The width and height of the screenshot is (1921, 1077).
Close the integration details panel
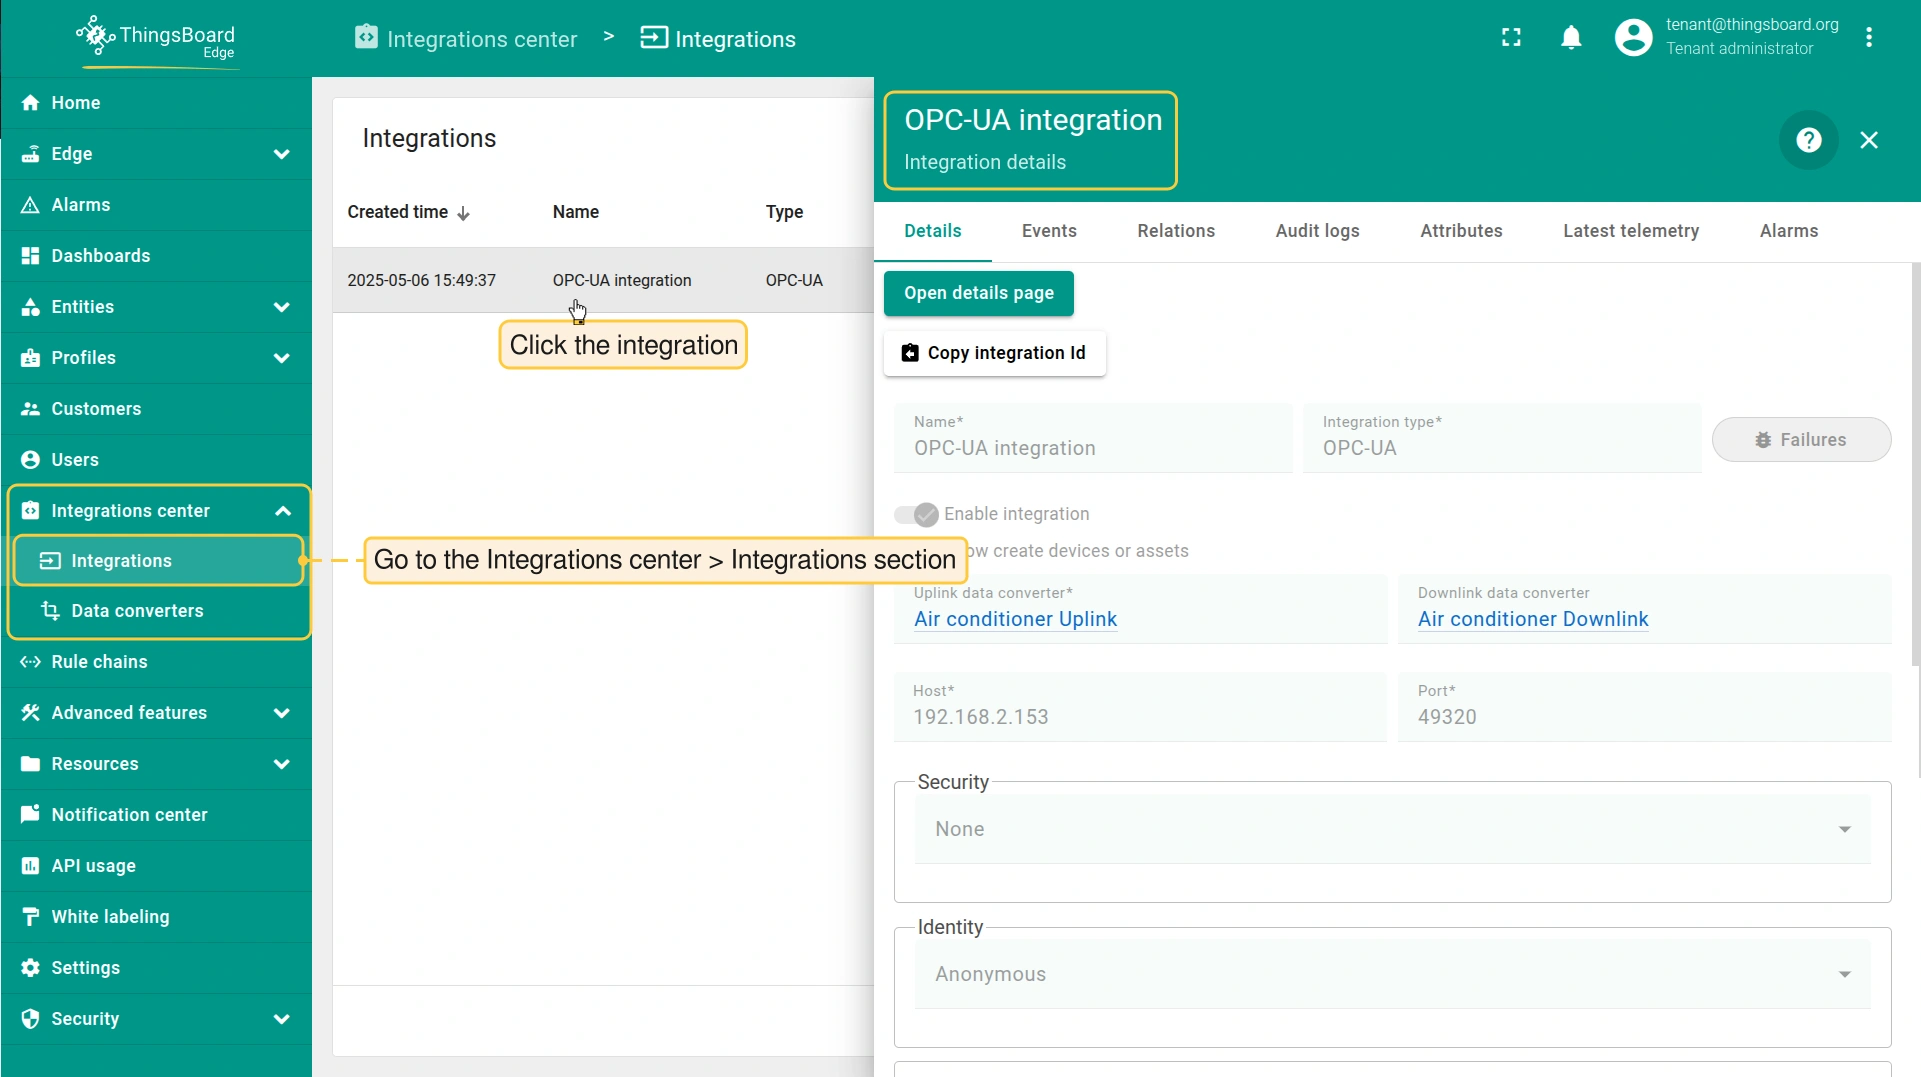[1868, 140]
